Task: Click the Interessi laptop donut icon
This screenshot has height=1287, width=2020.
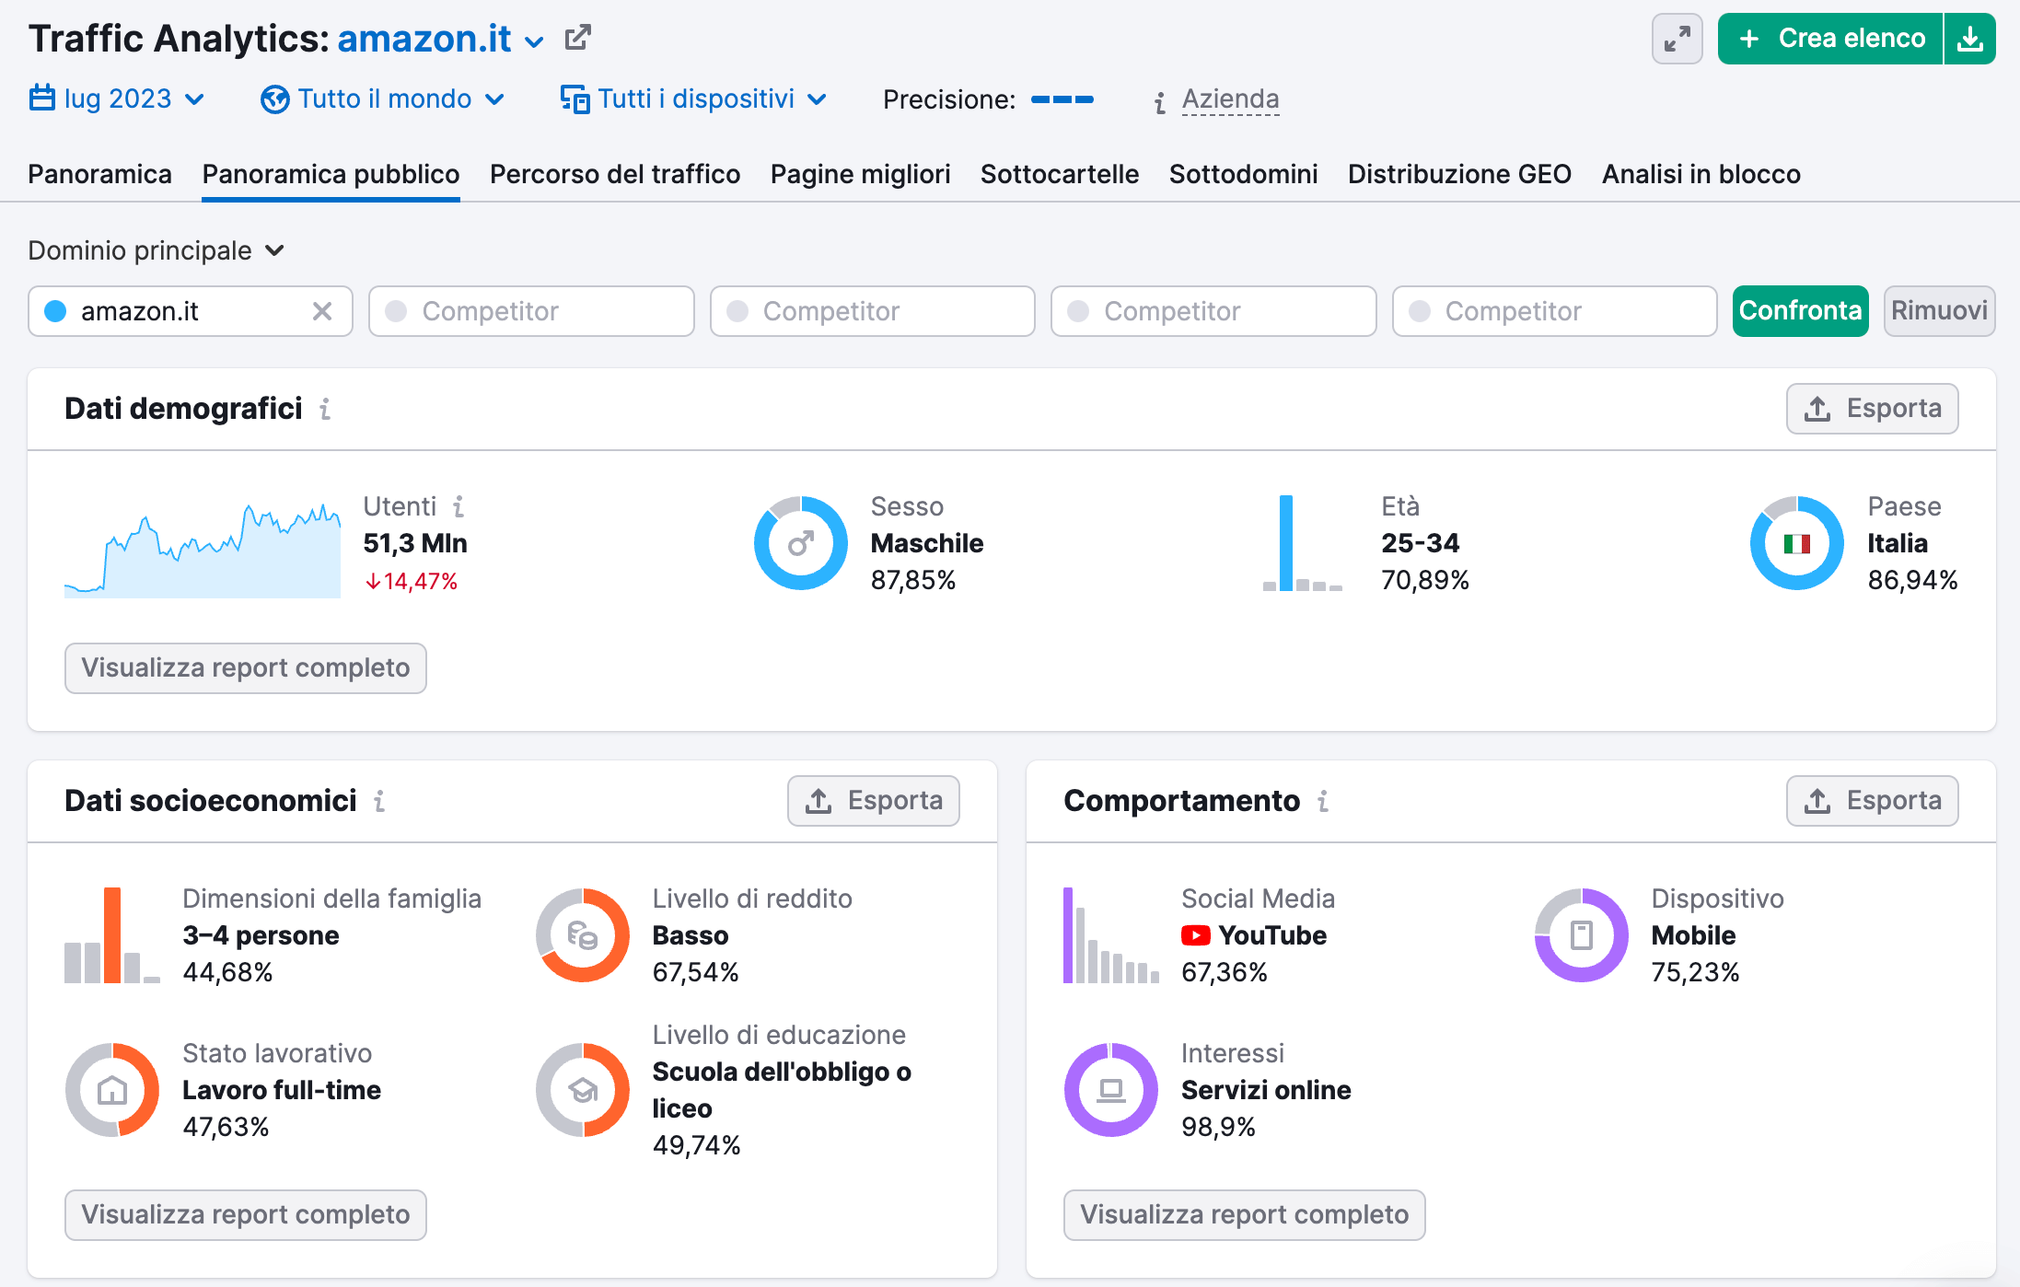Action: 1111,1090
